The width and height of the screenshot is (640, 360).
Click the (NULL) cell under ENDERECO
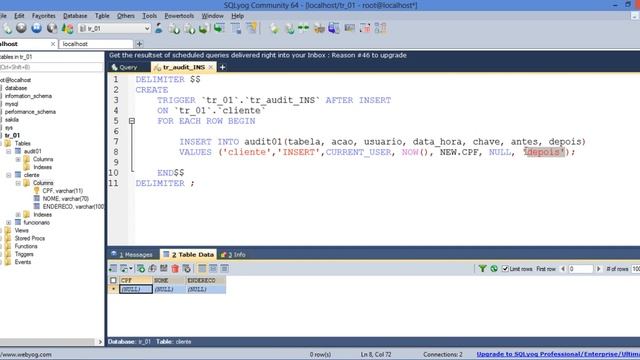click(205, 289)
